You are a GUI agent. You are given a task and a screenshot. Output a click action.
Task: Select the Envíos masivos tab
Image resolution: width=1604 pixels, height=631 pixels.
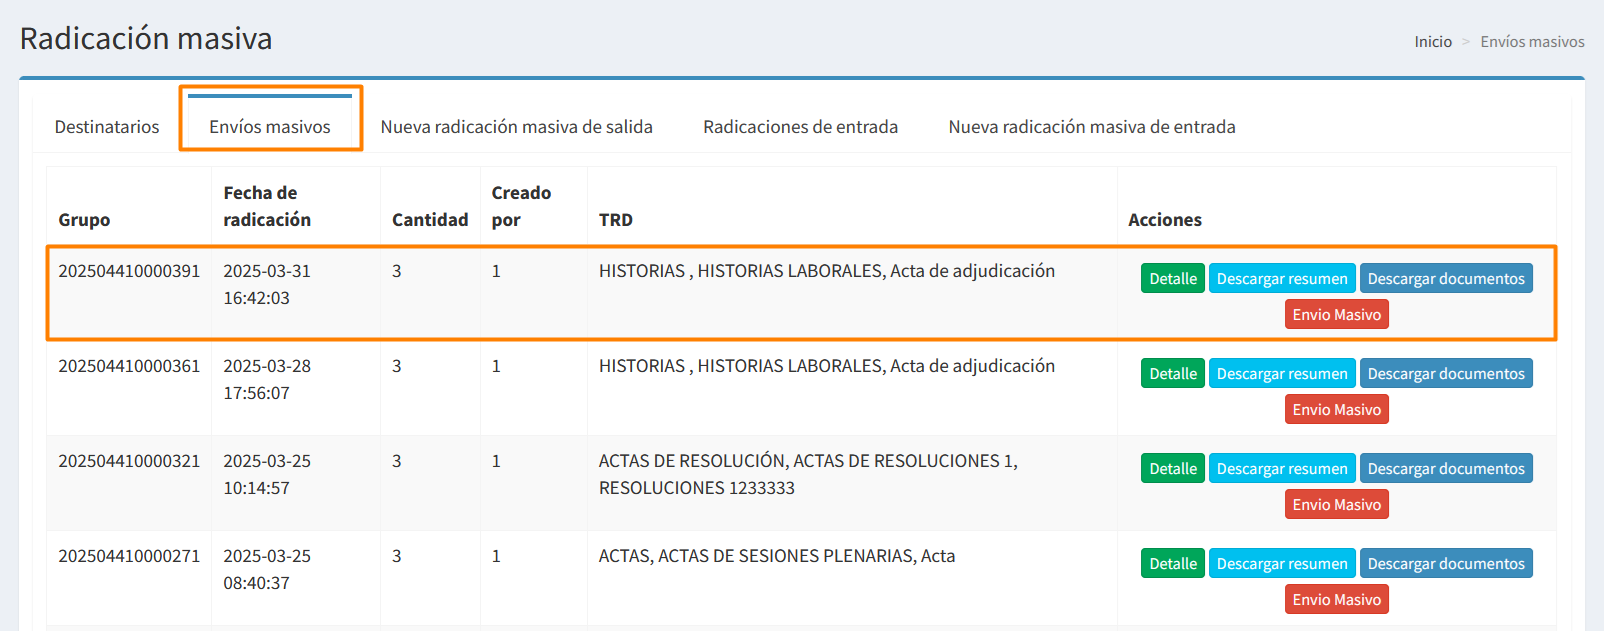[270, 127]
